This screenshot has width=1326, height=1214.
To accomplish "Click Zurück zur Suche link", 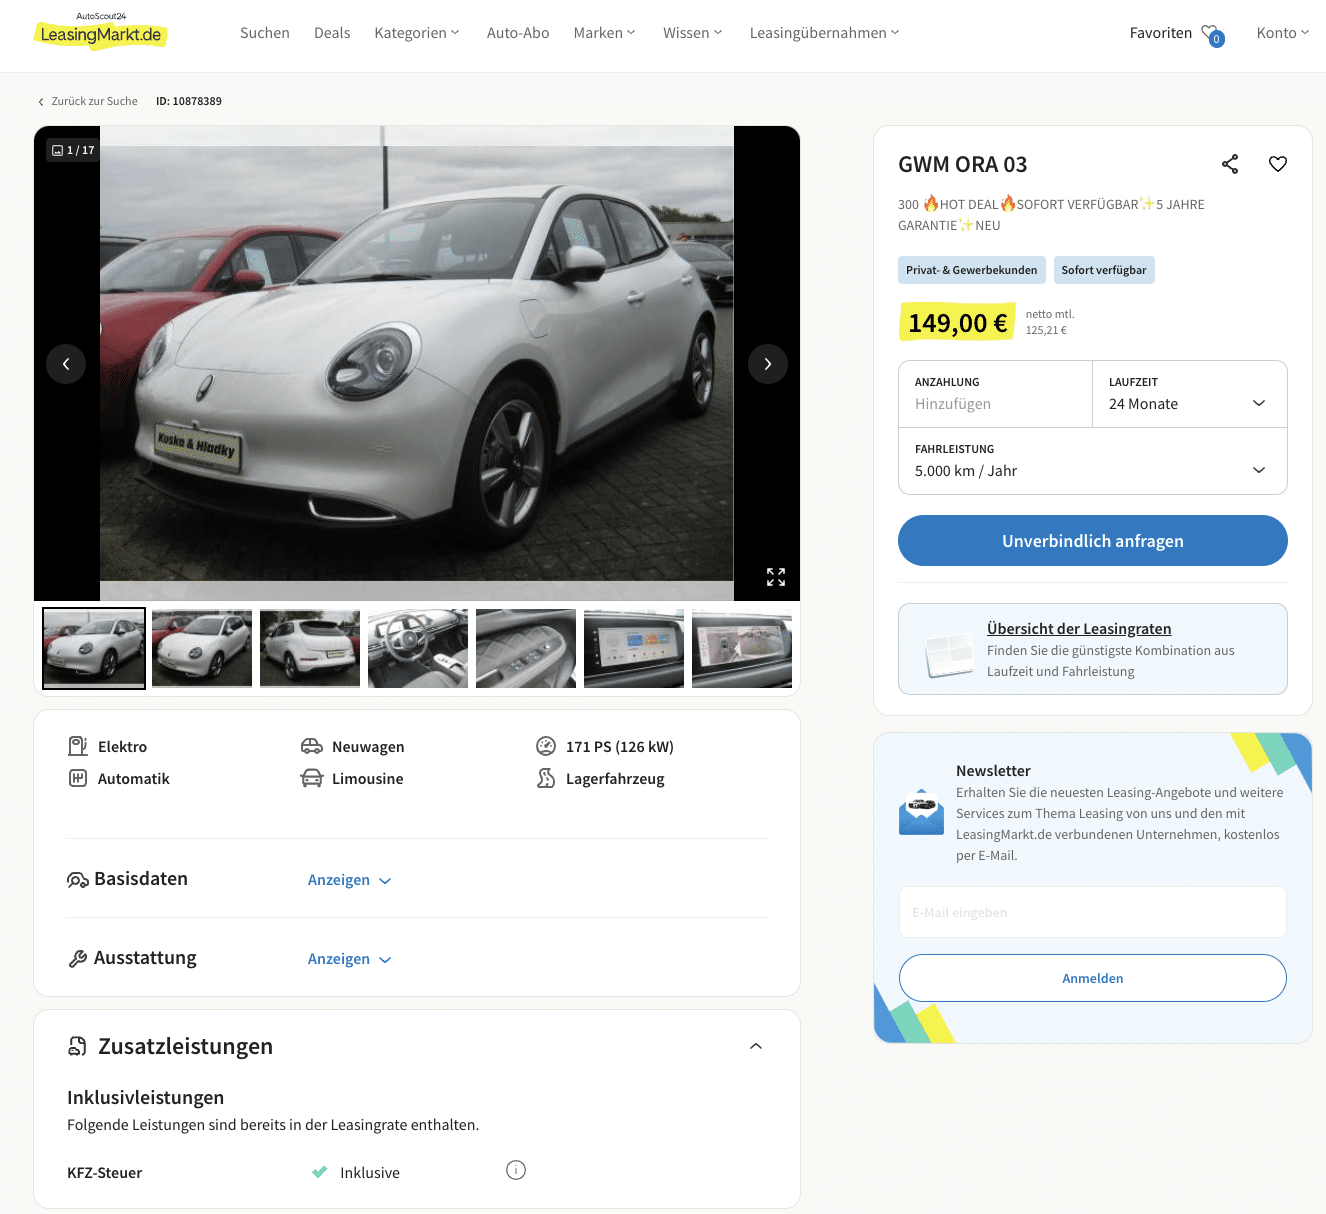I will click(88, 101).
